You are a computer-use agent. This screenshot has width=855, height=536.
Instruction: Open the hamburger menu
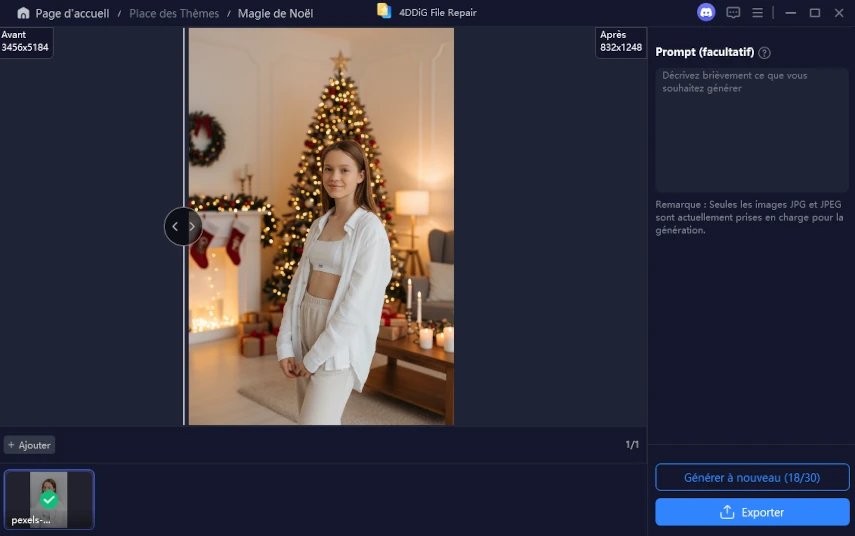757,13
